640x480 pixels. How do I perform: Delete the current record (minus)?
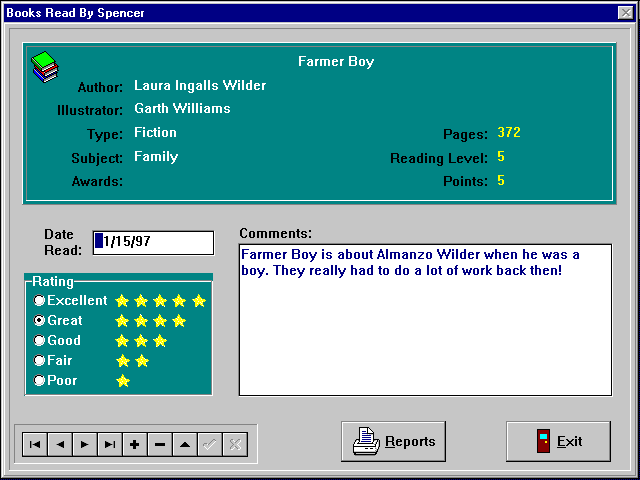click(x=160, y=445)
